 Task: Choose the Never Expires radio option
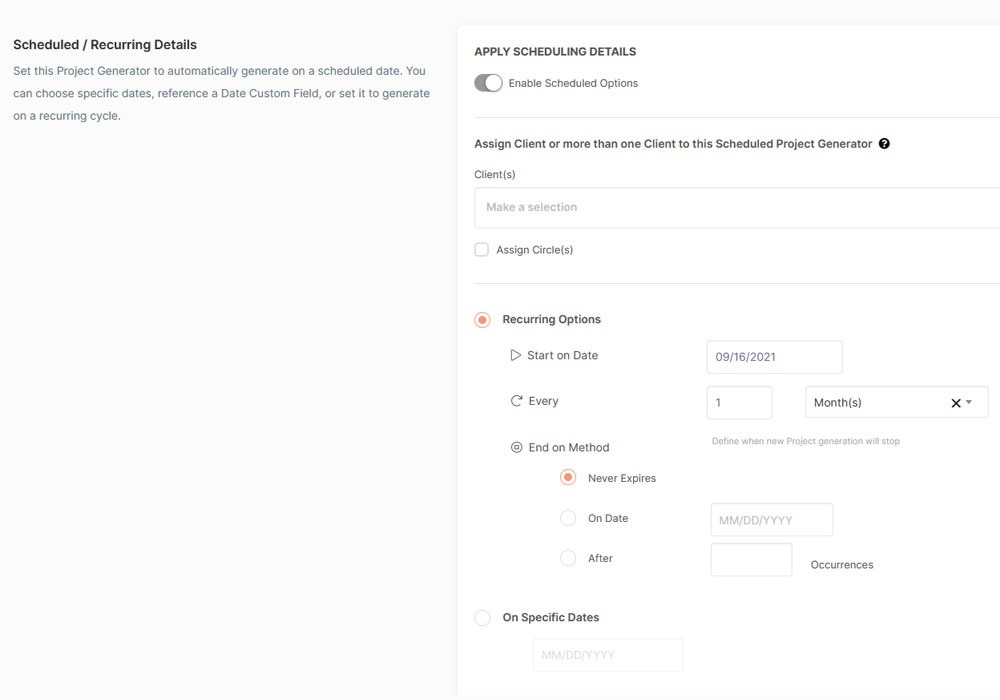point(568,478)
